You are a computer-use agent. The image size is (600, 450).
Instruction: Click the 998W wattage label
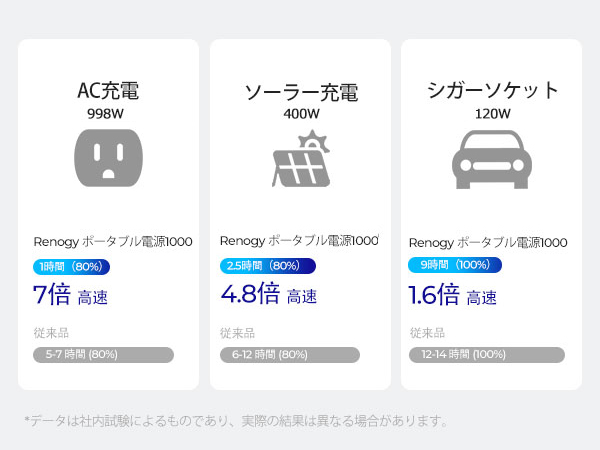[108, 114]
